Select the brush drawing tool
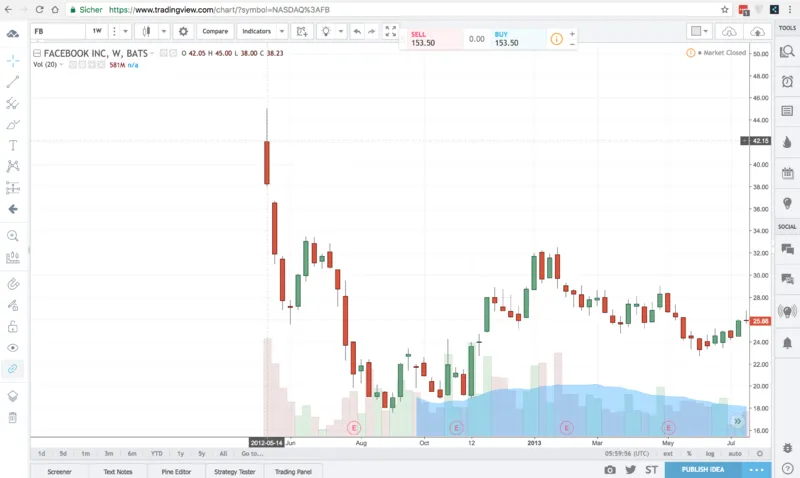The height and width of the screenshot is (478, 800). point(13,124)
